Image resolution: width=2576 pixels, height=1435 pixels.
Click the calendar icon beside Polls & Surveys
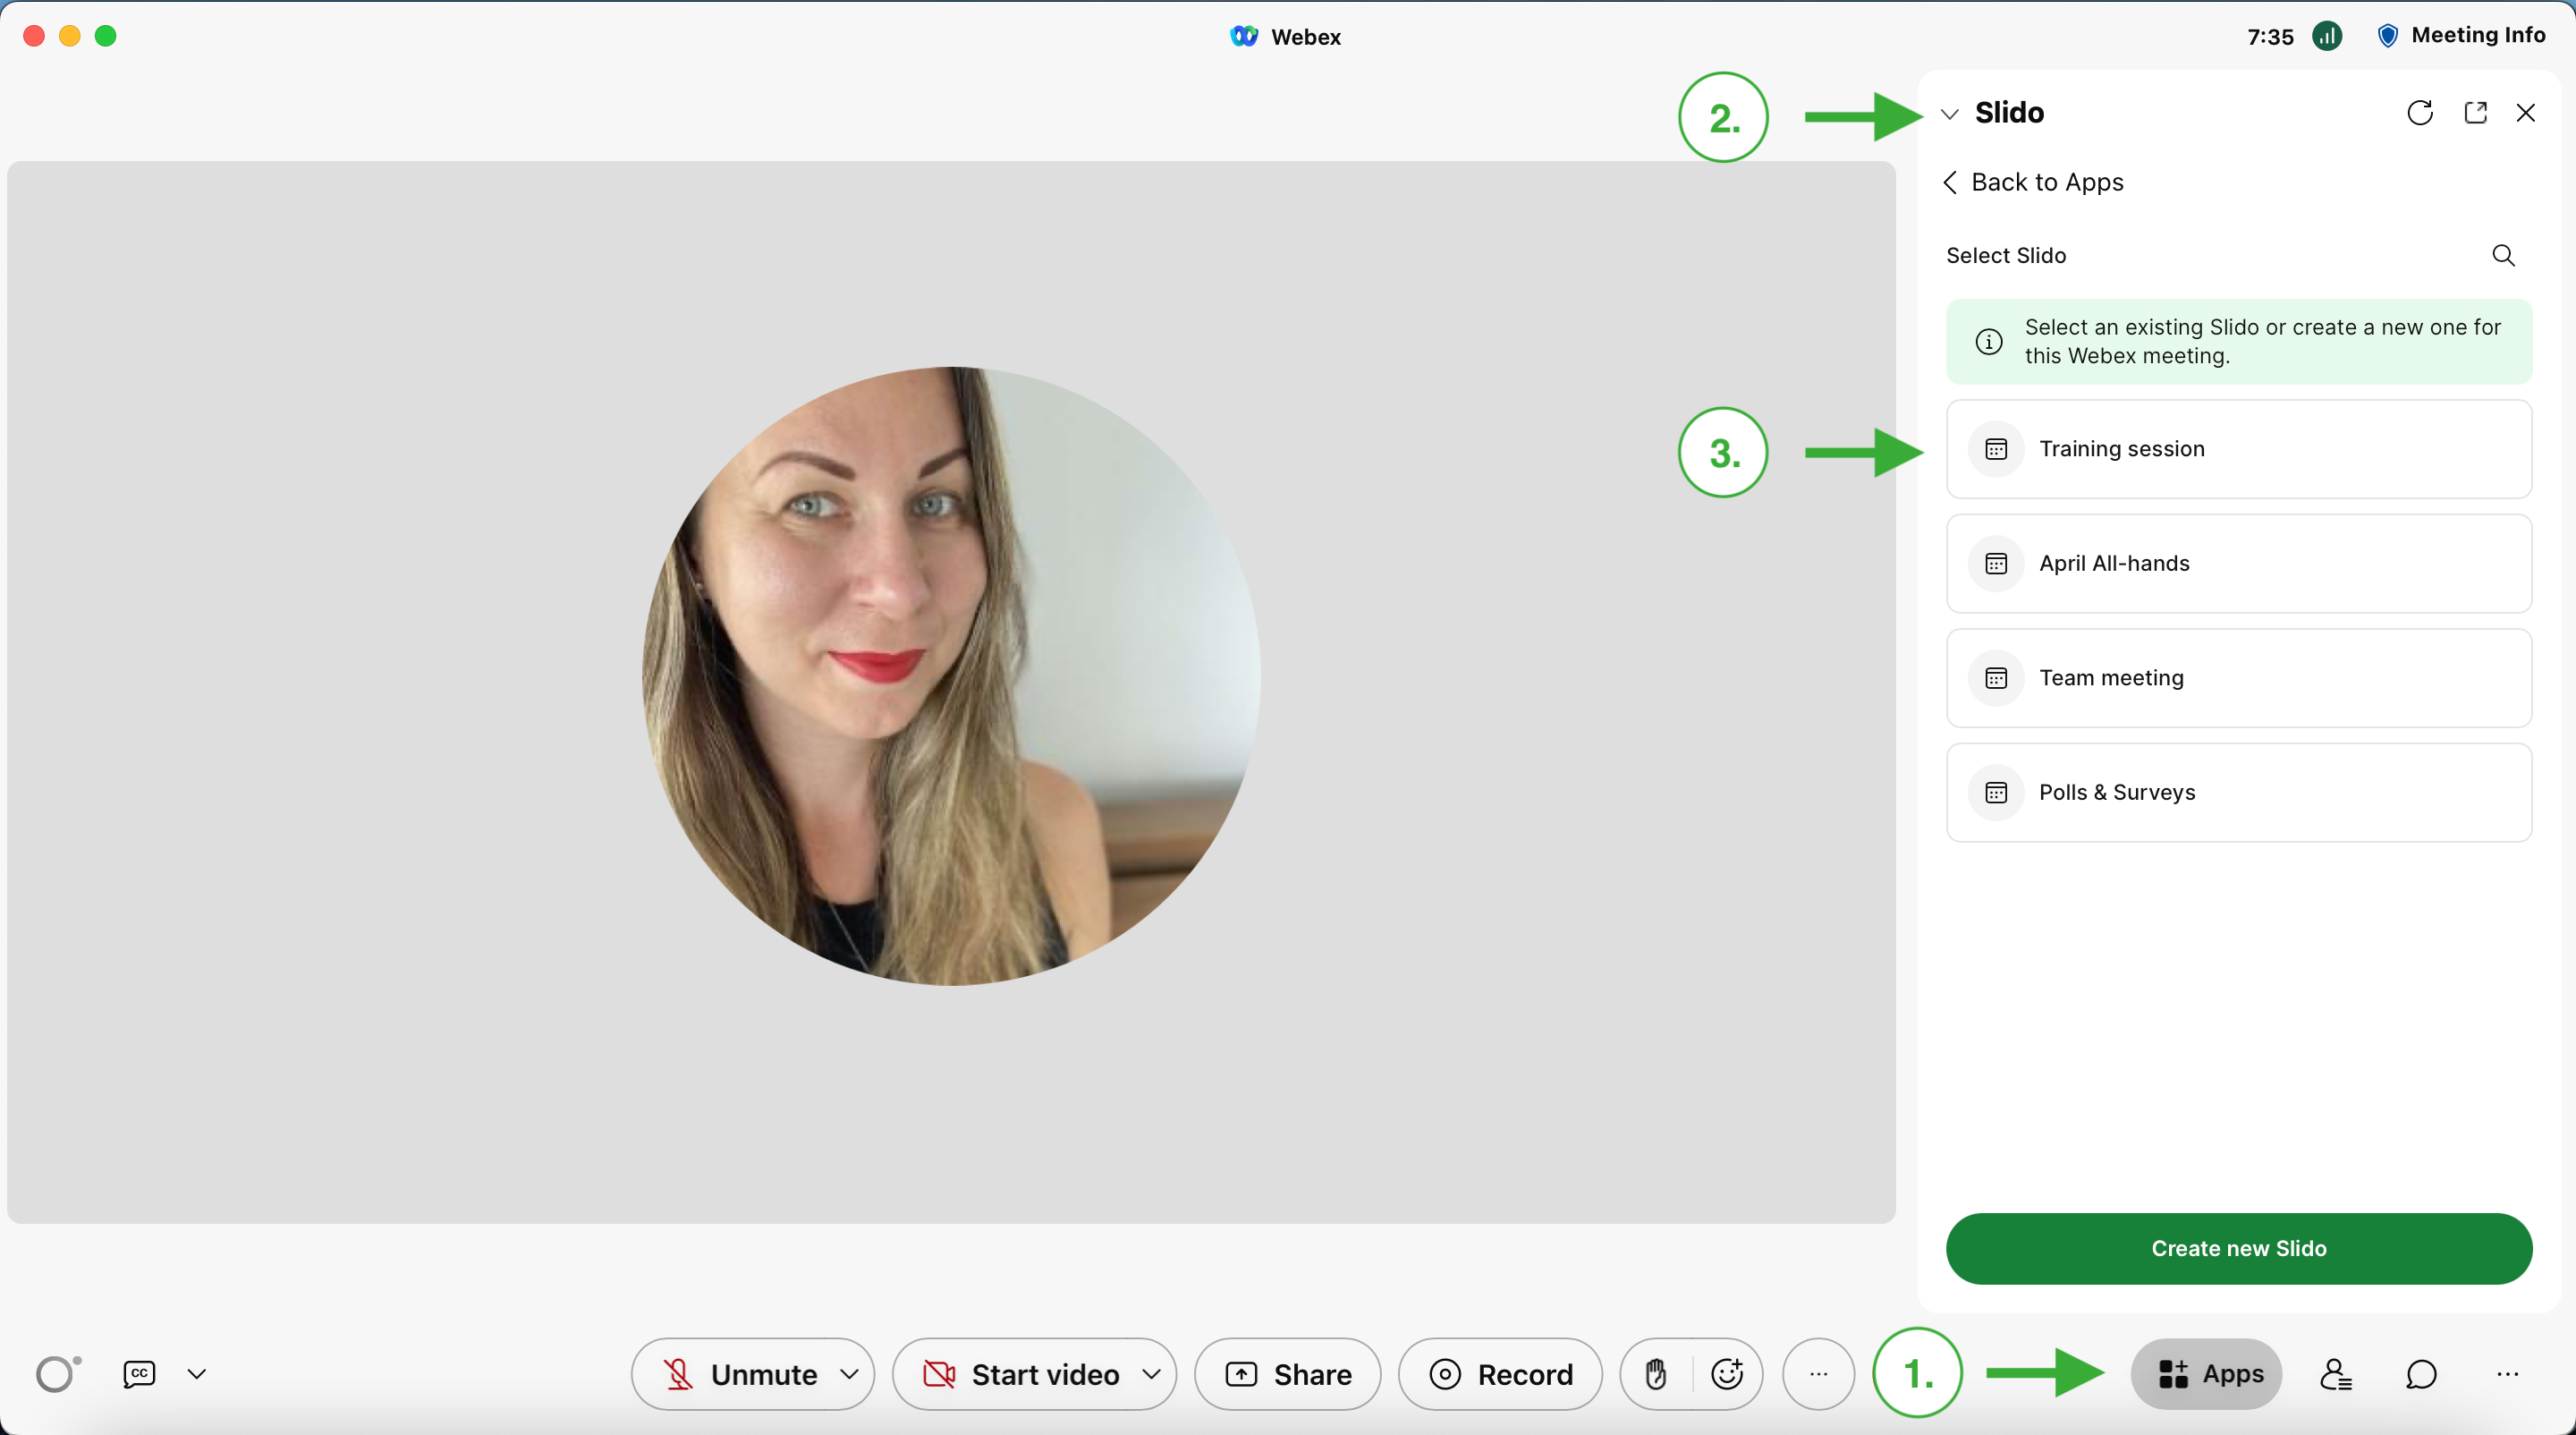coord(1996,792)
